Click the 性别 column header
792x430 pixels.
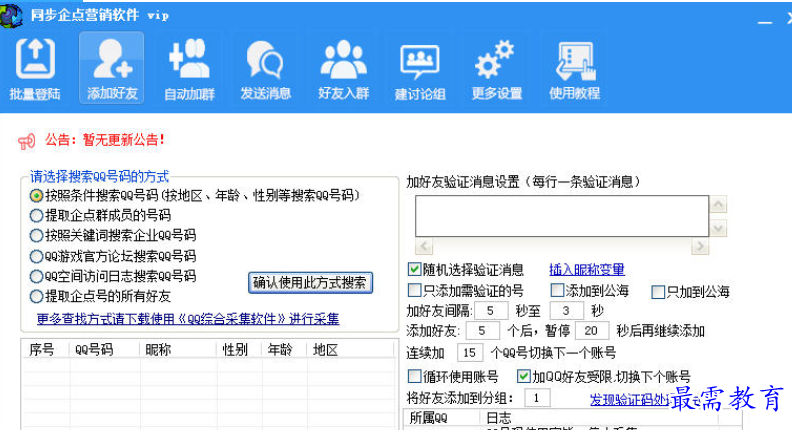pyautogui.click(x=239, y=350)
